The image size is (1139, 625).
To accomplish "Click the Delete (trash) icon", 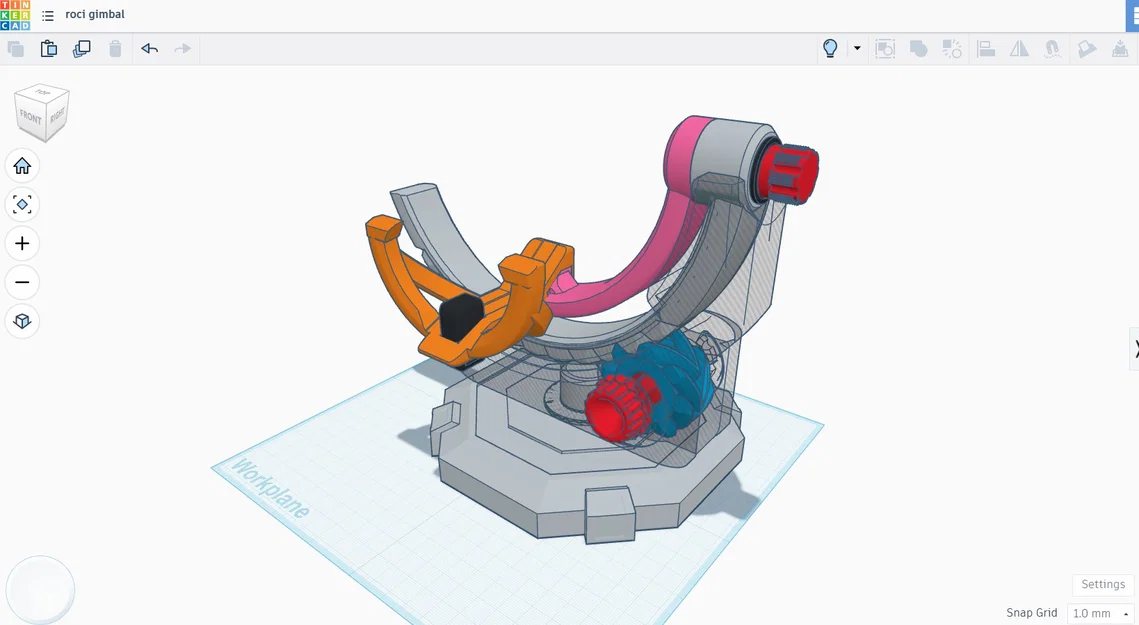I will pyautogui.click(x=115, y=48).
